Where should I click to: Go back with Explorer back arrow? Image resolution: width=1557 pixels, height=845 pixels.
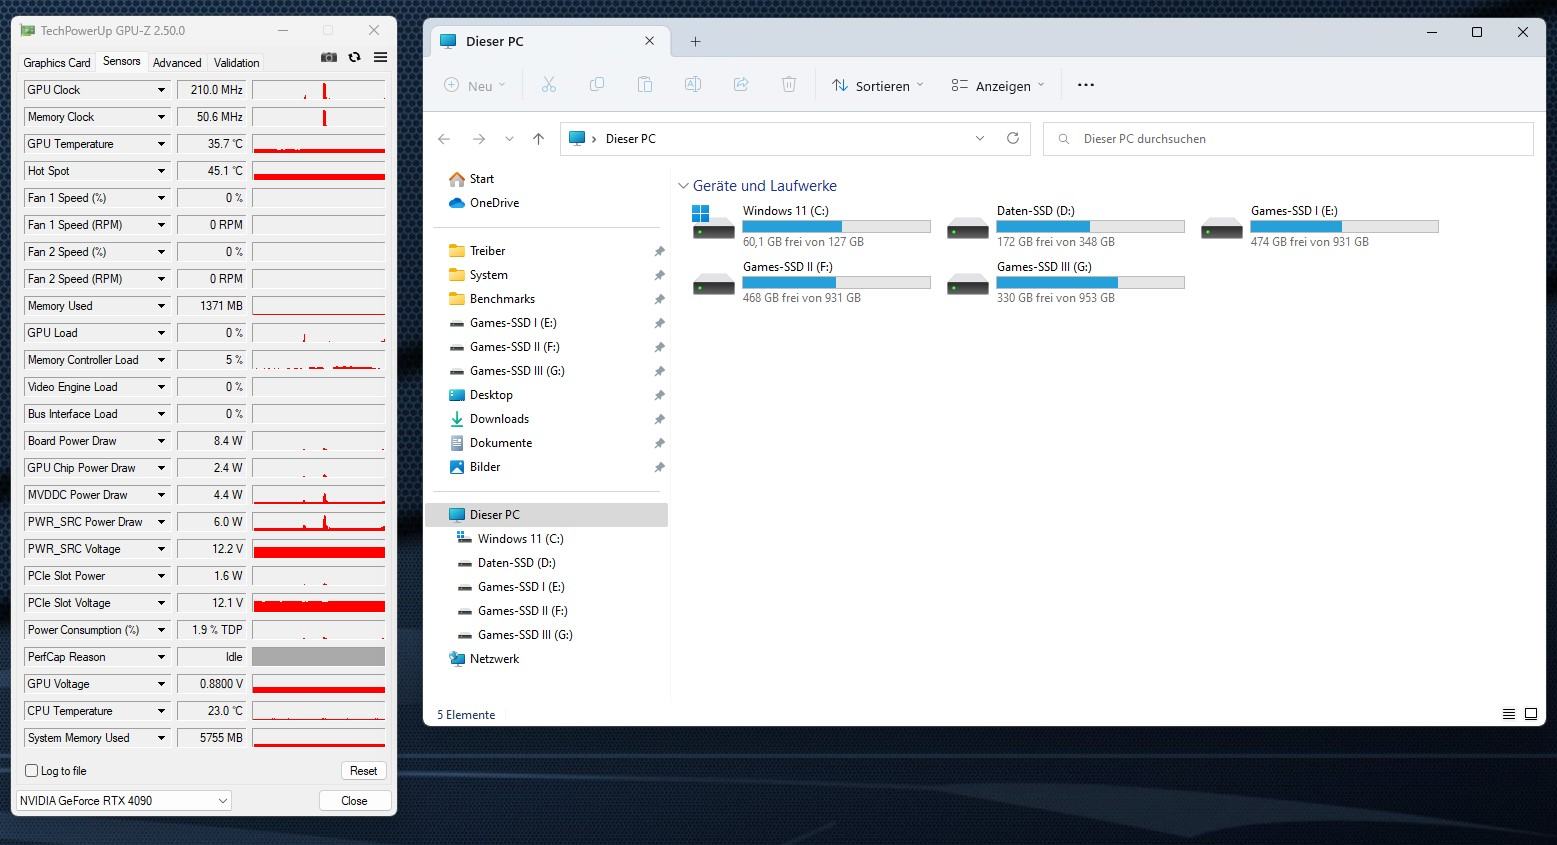[x=444, y=139]
